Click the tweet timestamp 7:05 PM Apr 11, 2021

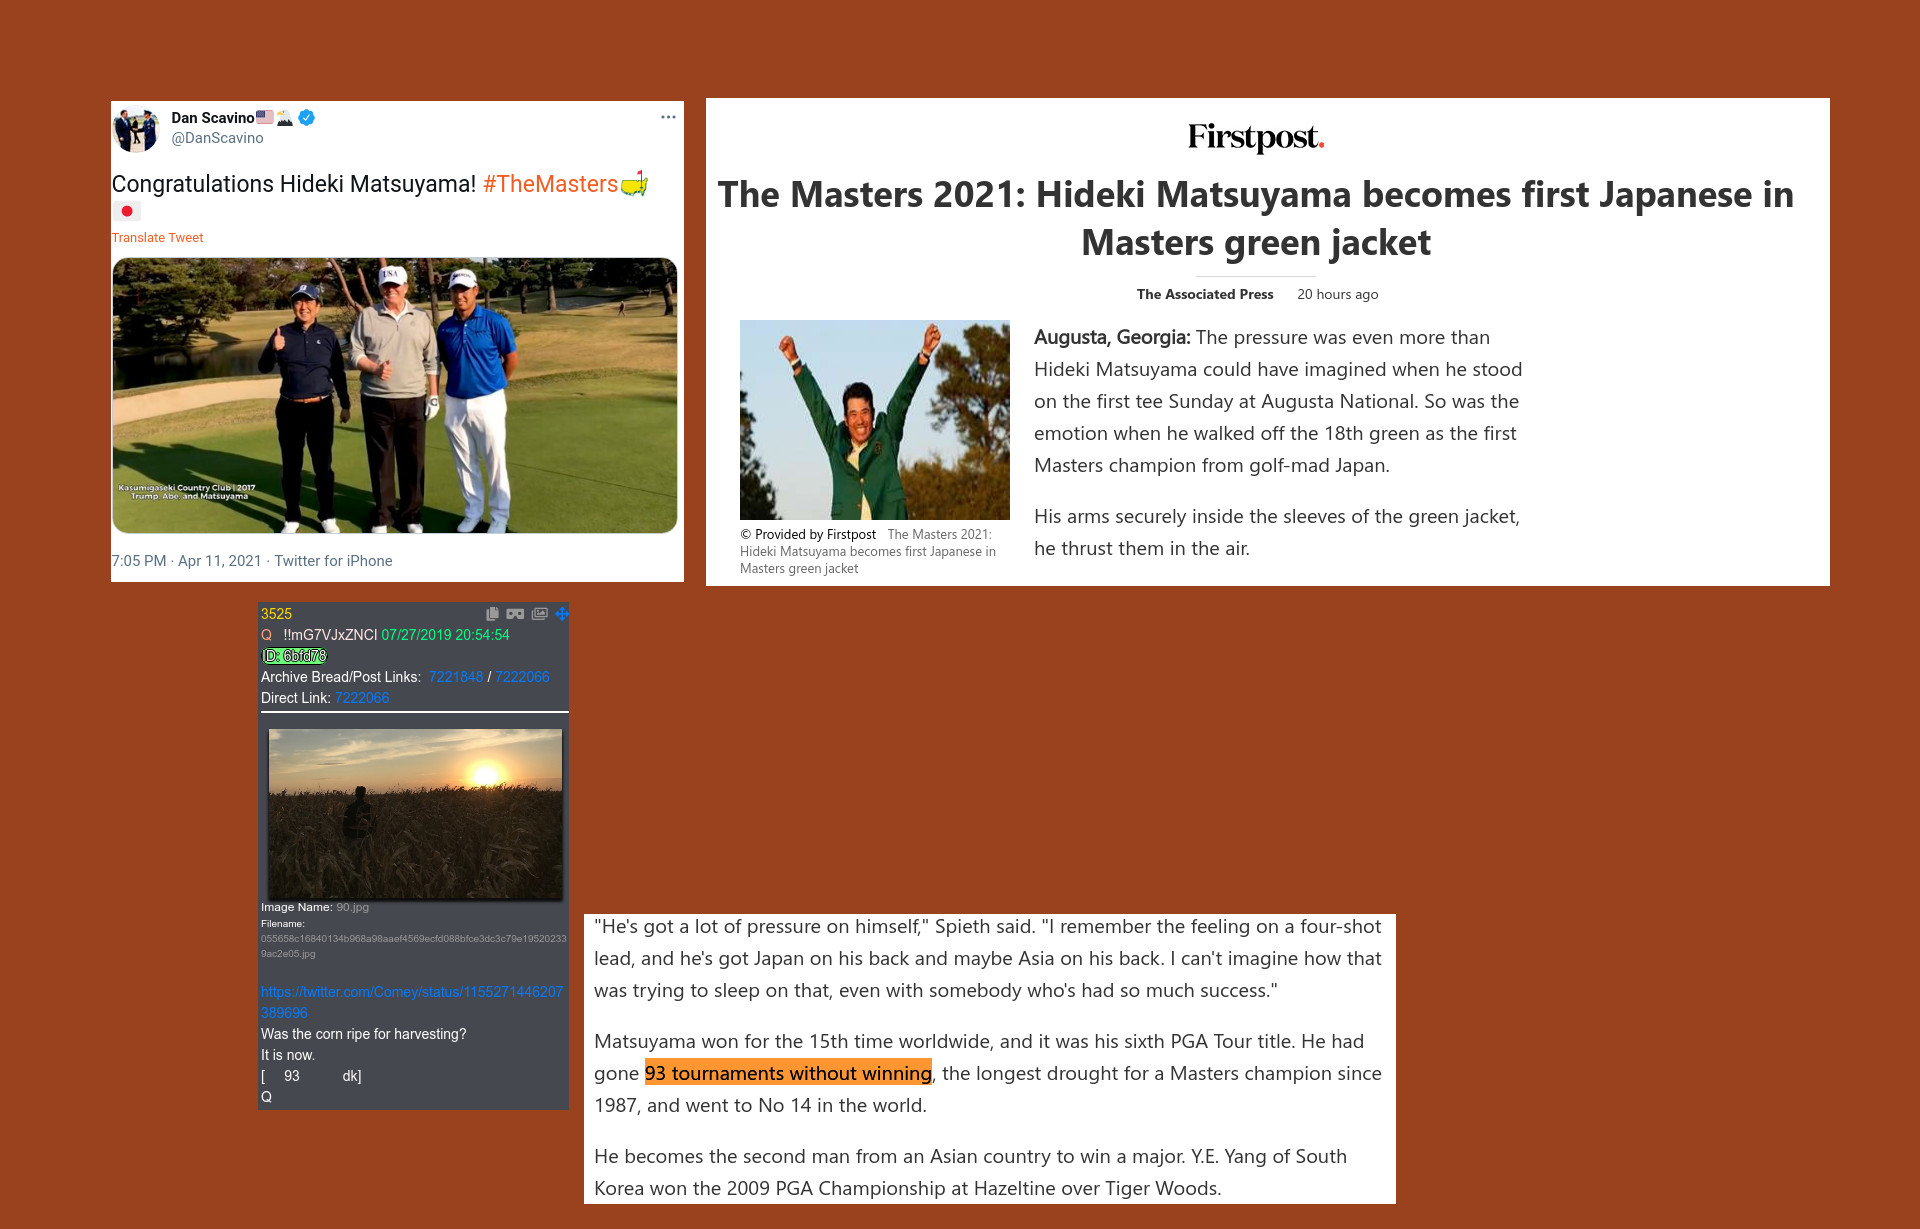tap(186, 561)
